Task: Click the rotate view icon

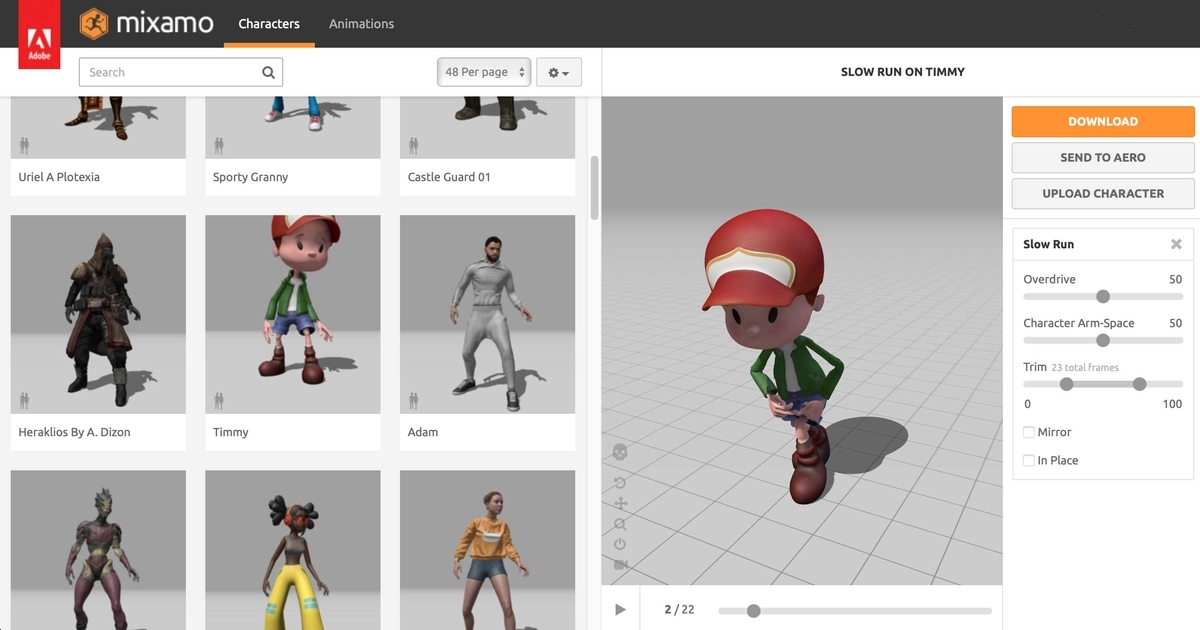Action: click(x=620, y=483)
